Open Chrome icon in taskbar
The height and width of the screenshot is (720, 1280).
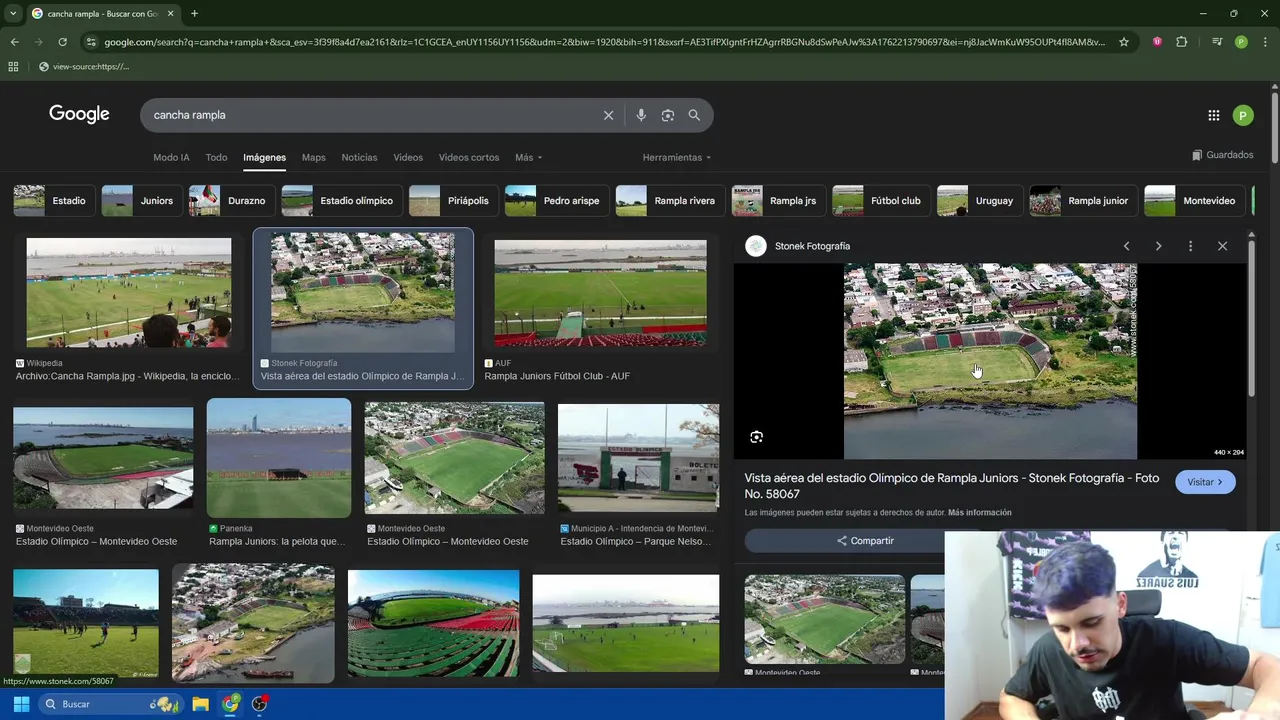click(x=231, y=704)
